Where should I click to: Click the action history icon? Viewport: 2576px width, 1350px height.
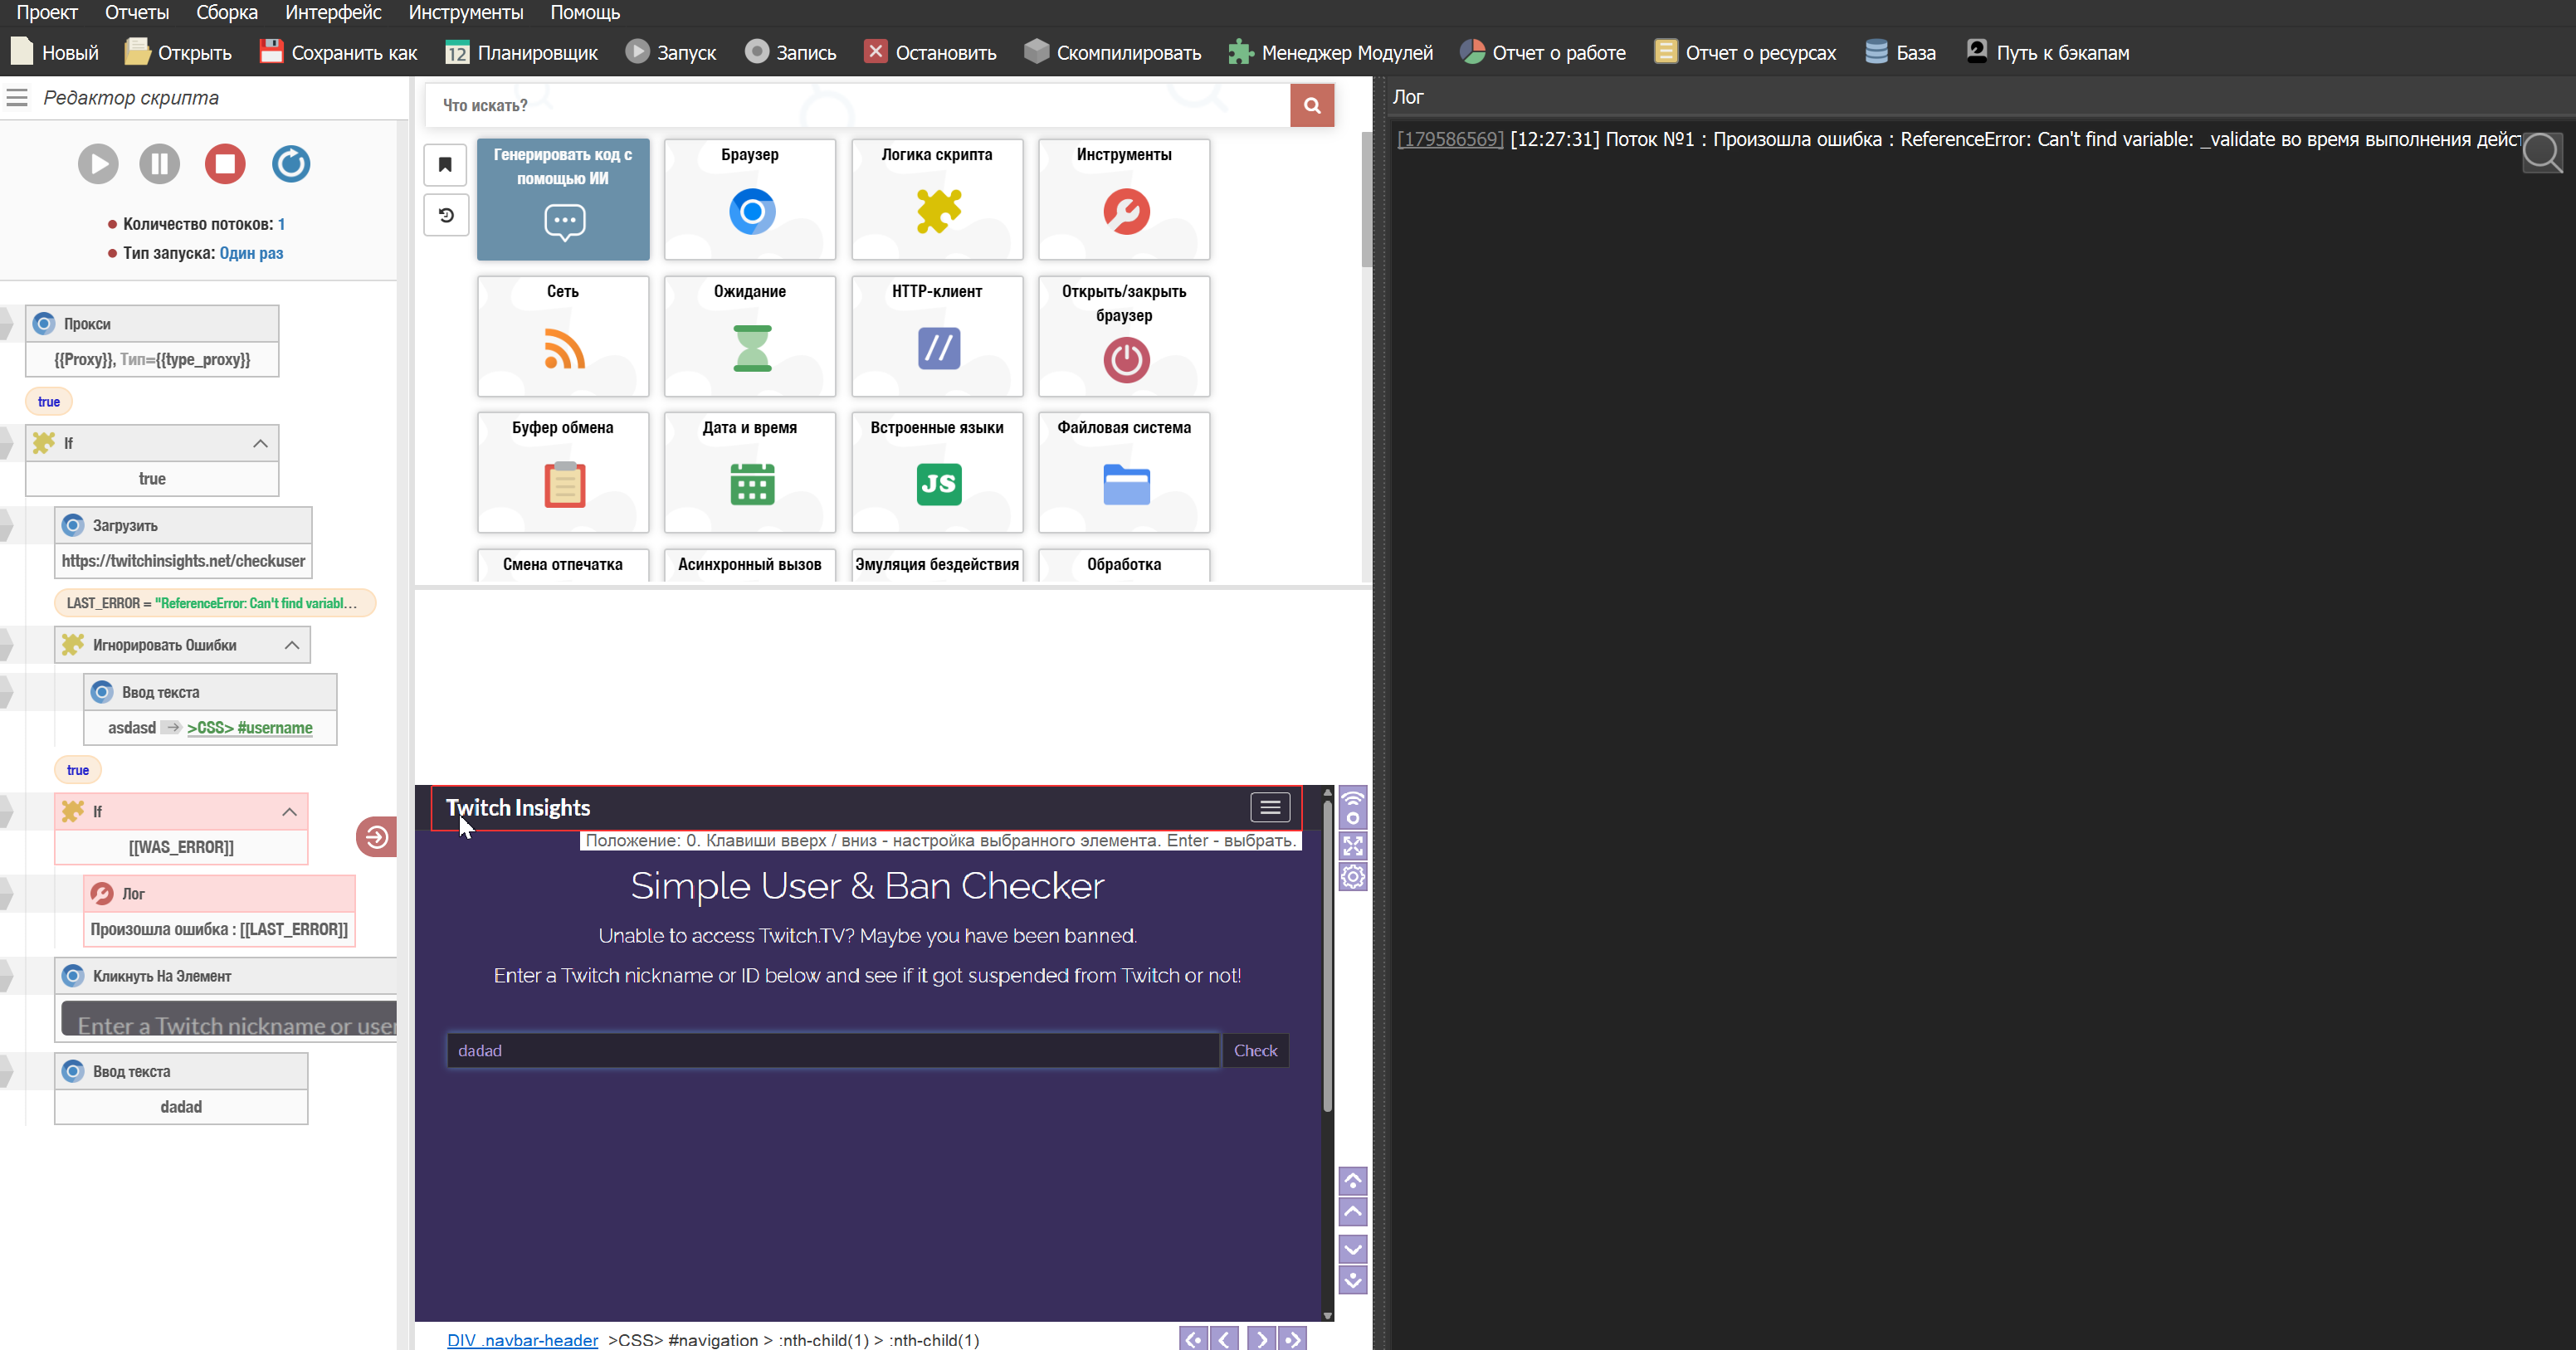[446, 216]
